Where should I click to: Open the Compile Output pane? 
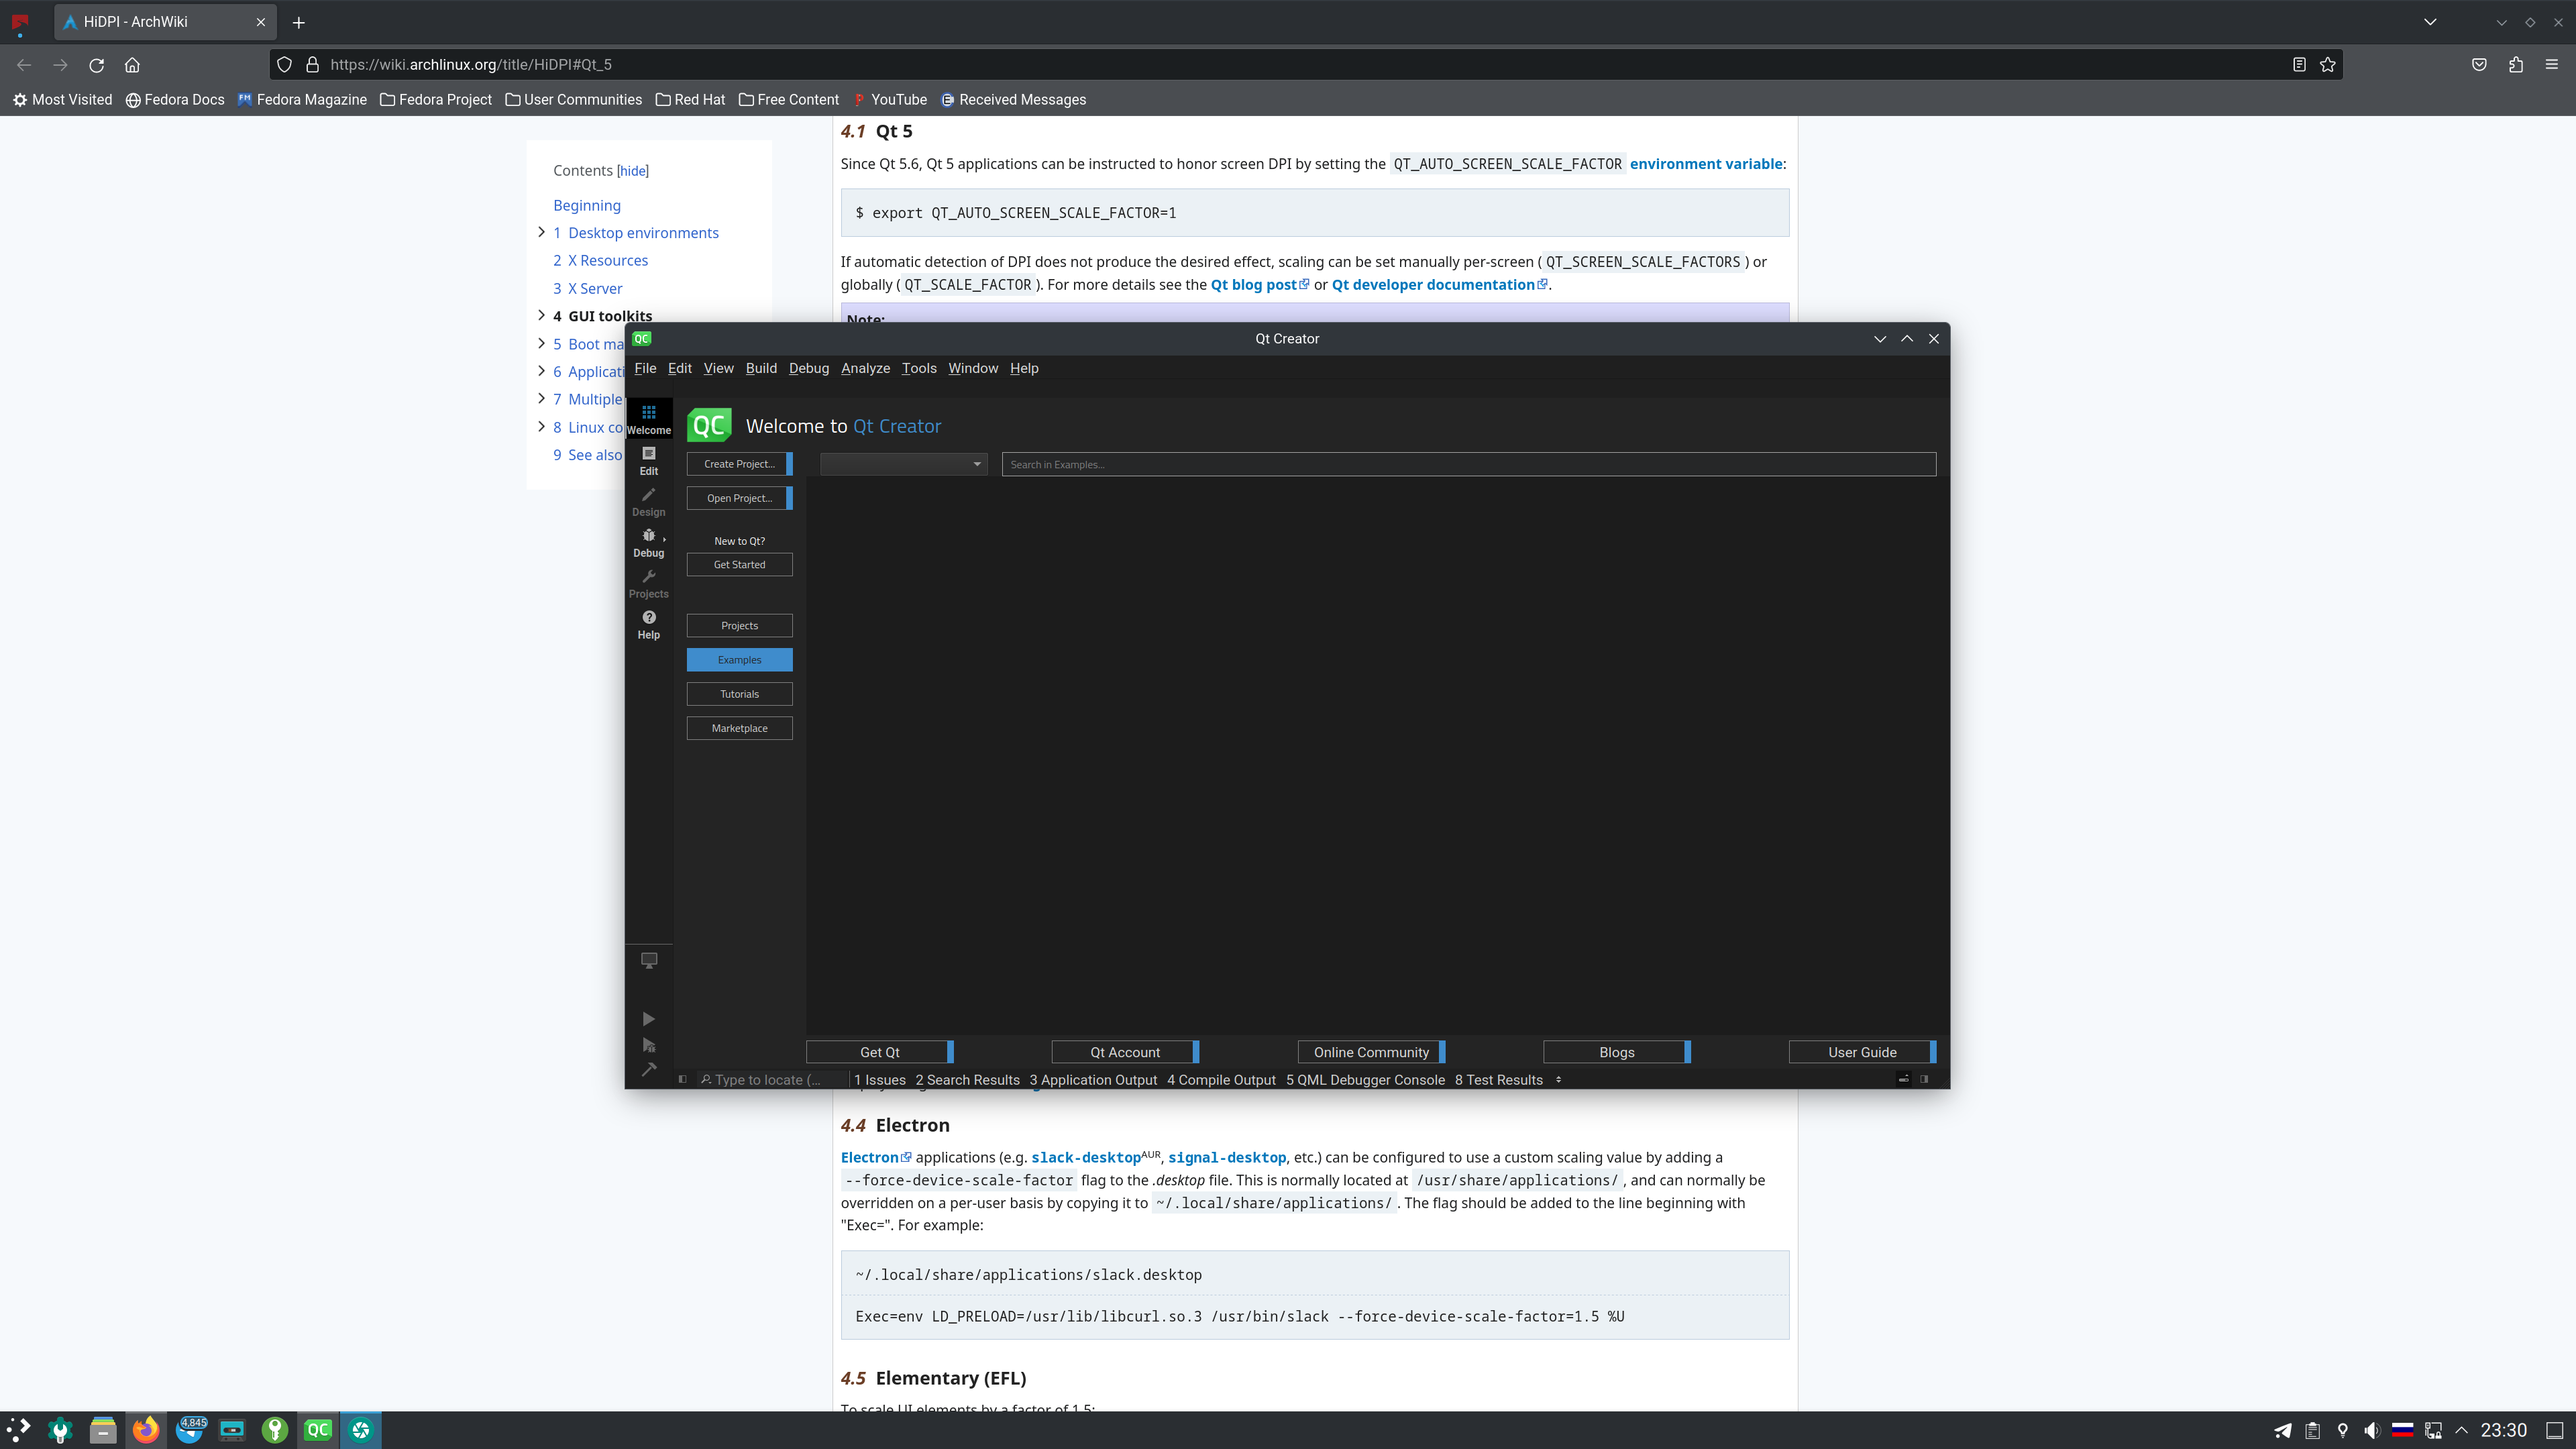[x=1221, y=1080]
